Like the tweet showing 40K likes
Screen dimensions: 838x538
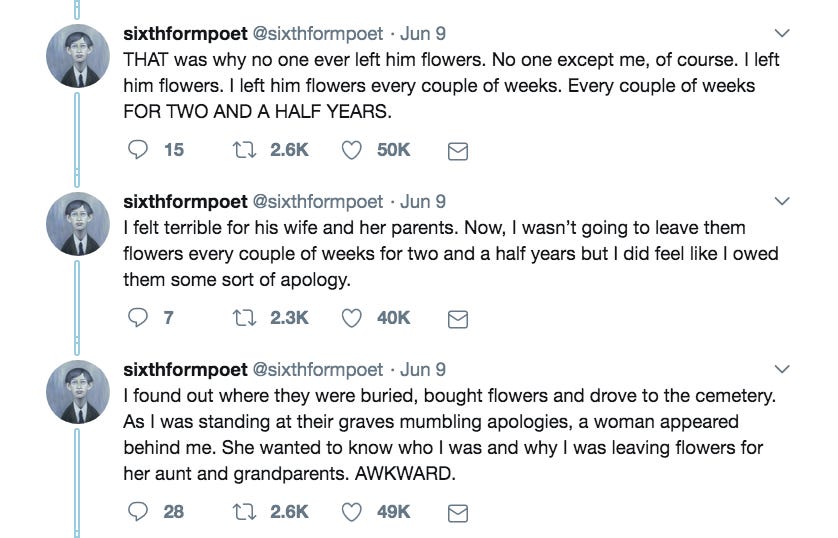pyautogui.click(x=352, y=318)
